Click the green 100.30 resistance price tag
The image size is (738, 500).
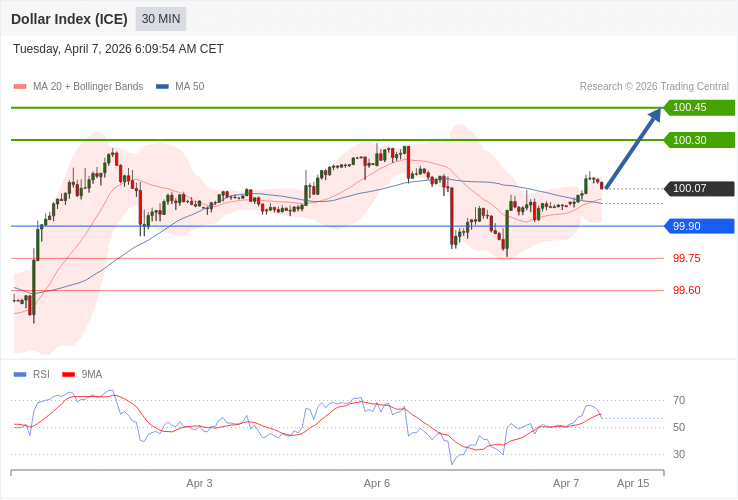699,140
